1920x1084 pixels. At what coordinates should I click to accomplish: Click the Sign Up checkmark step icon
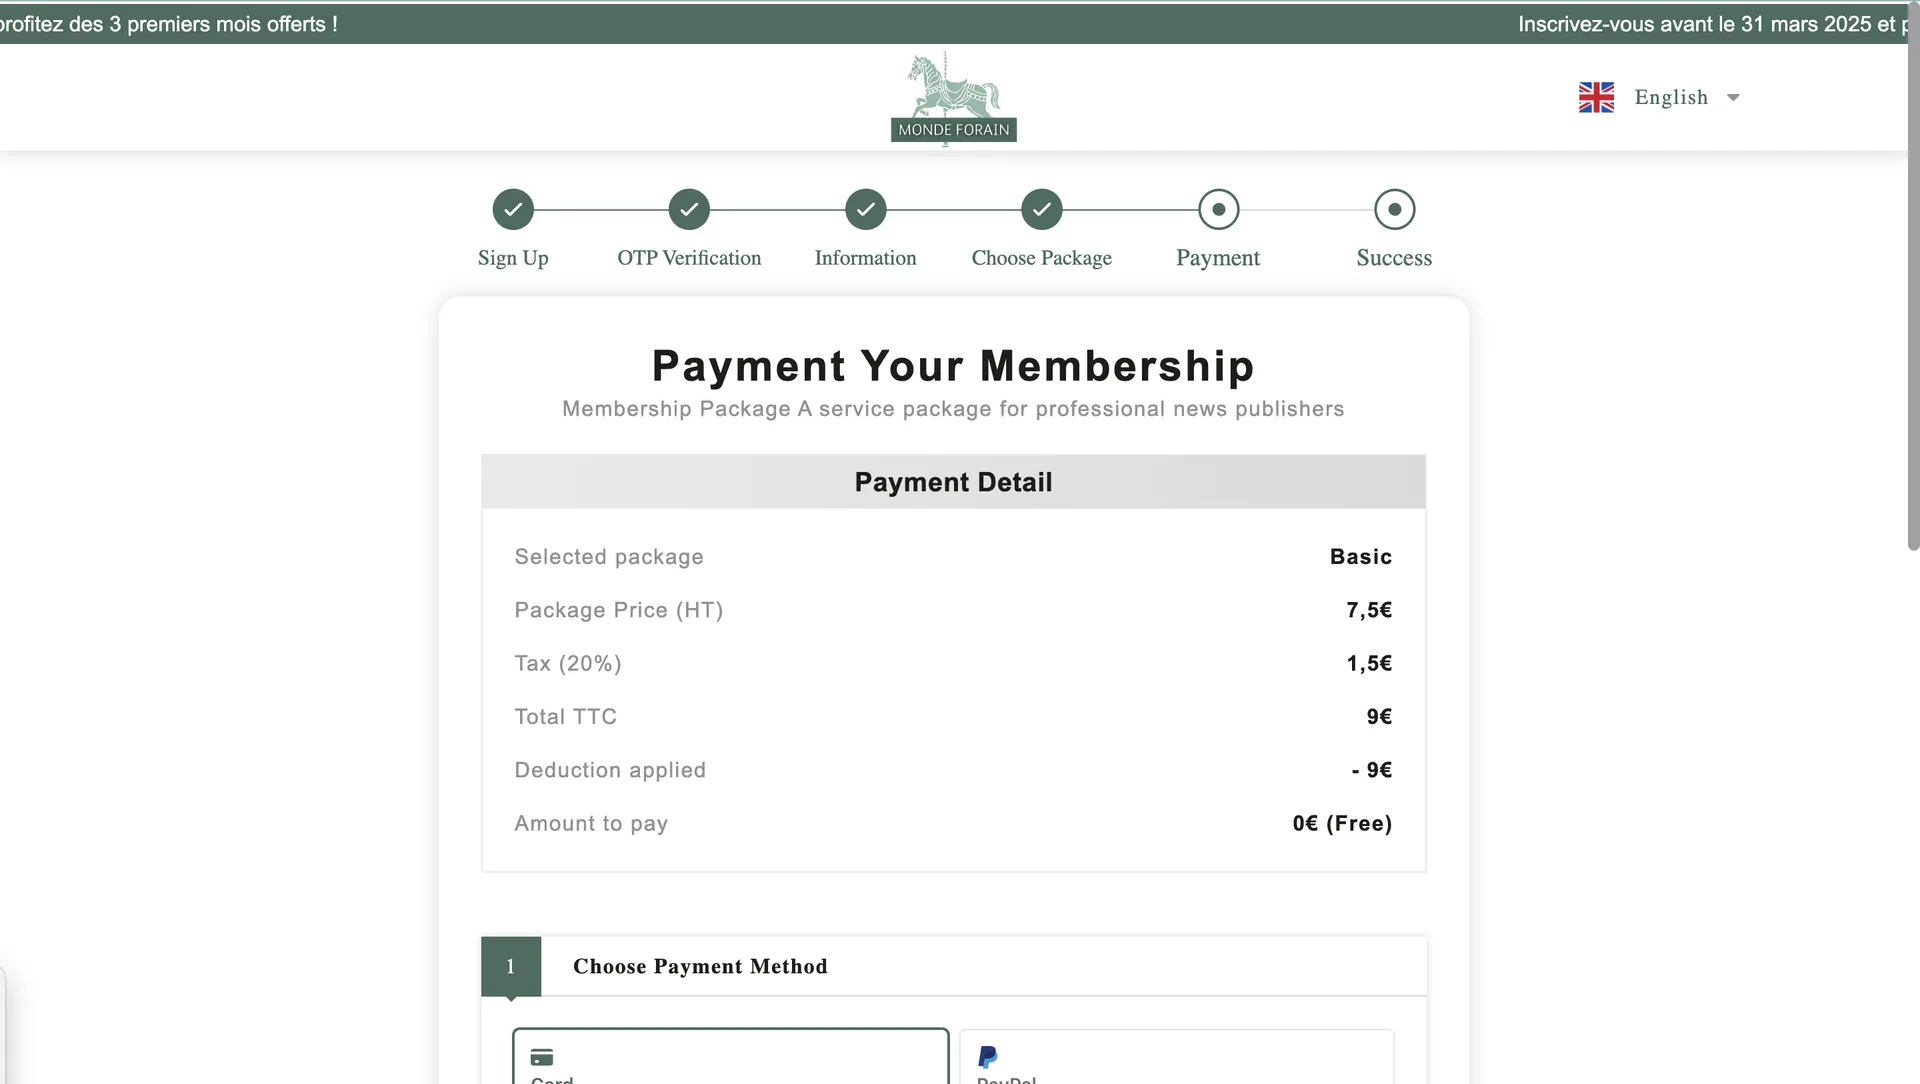click(513, 210)
